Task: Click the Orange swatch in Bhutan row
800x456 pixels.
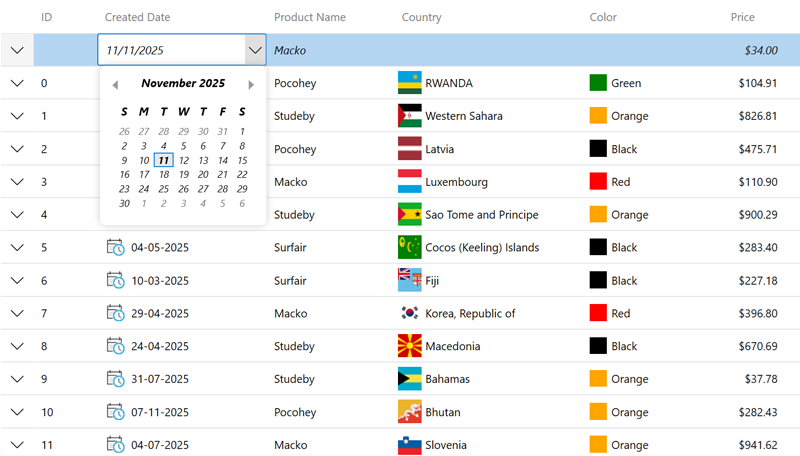Action: tap(598, 412)
